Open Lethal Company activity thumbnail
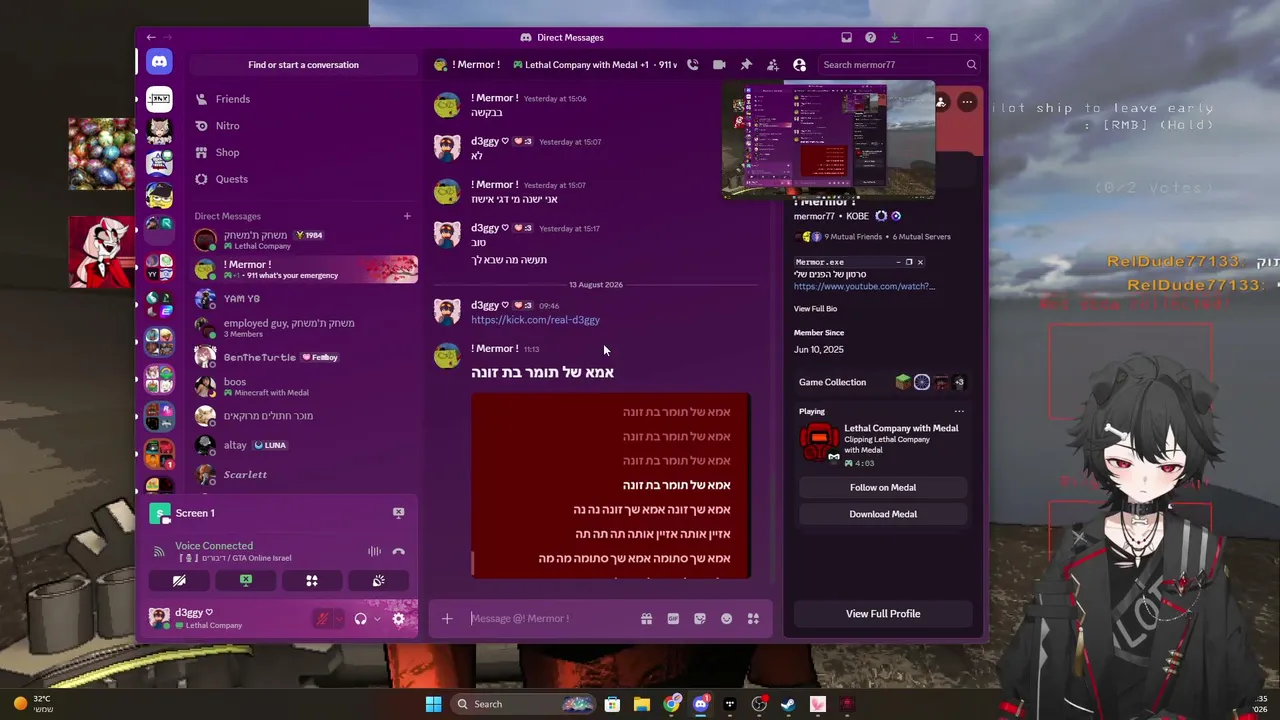This screenshot has height=720, width=1280. coord(819,442)
